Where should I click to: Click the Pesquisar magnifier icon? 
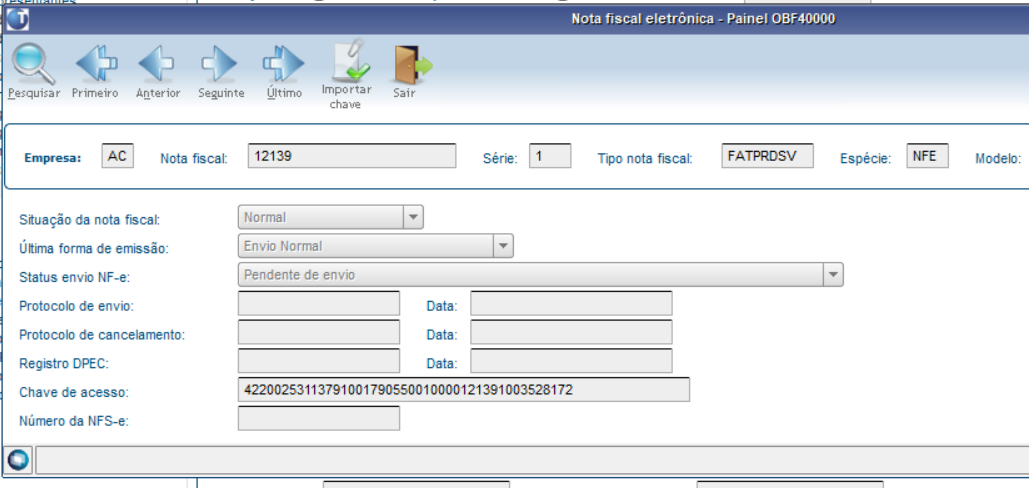33,64
